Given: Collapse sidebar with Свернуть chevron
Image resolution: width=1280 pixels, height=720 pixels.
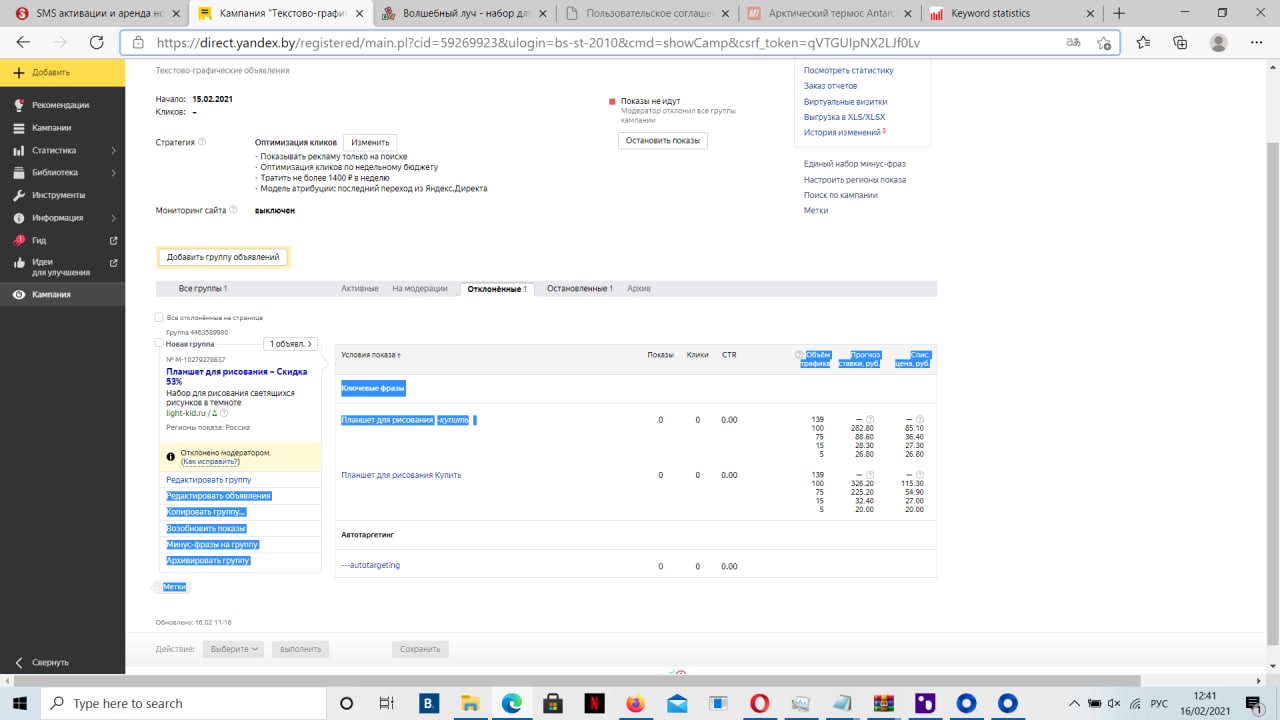Looking at the screenshot, I should tap(19, 662).
